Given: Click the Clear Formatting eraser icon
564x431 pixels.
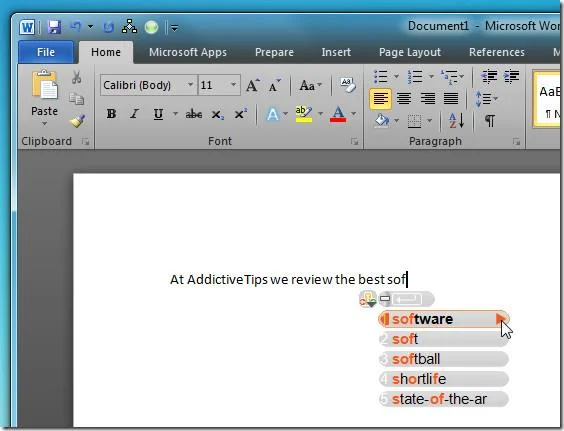Looking at the screenshot, I should (347, 85).
